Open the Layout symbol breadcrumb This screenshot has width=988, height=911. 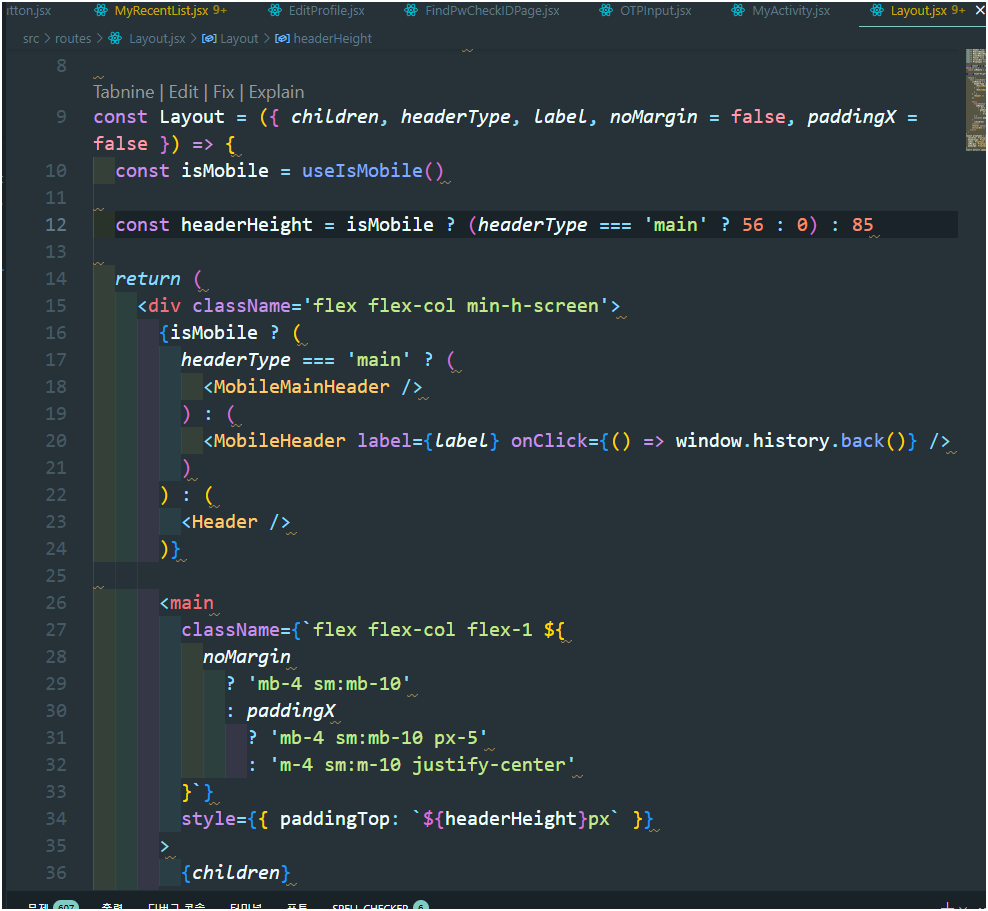(x=239, y=39)
